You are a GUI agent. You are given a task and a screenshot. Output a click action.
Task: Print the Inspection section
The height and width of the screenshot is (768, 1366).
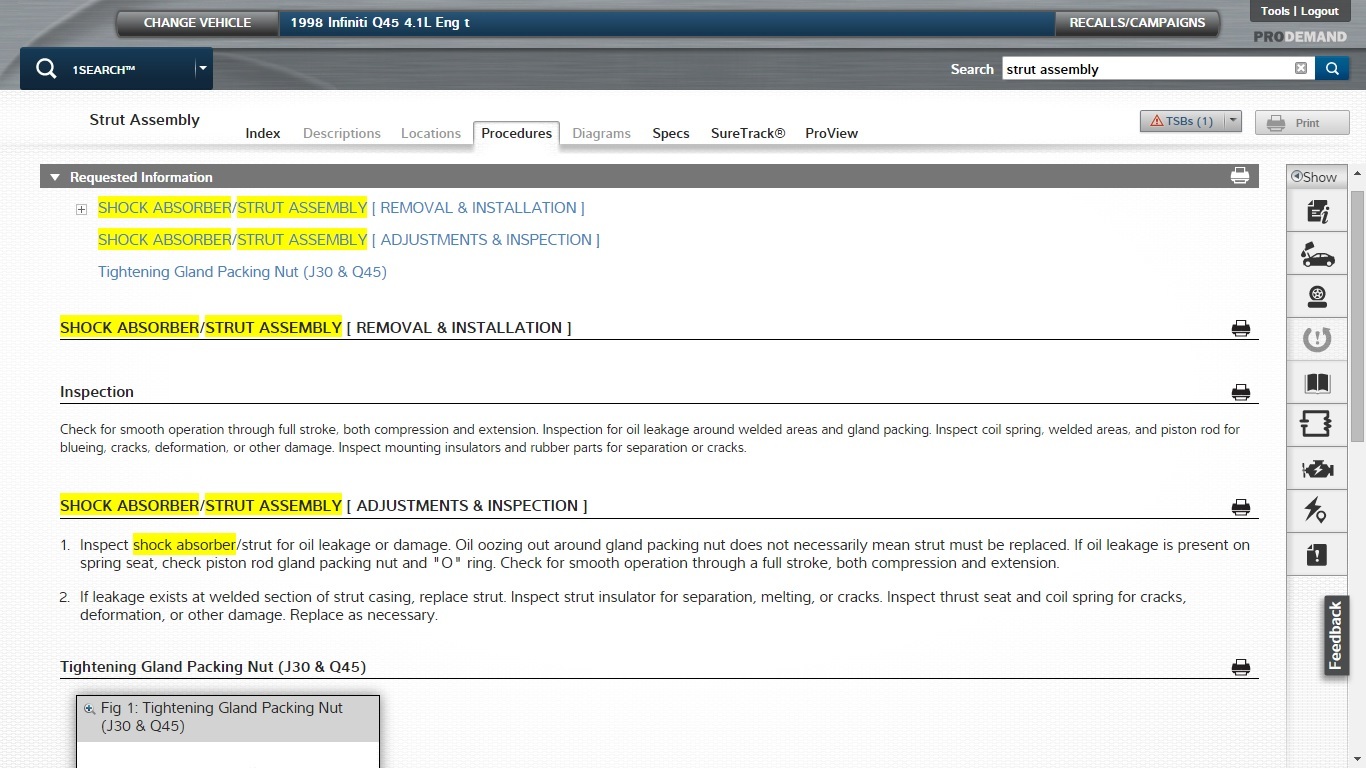(x=1241, y=392)
